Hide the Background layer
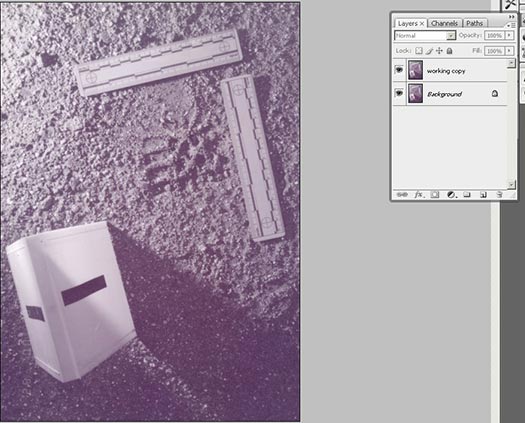This screenshot has height=423, width=525. point(399,92)
